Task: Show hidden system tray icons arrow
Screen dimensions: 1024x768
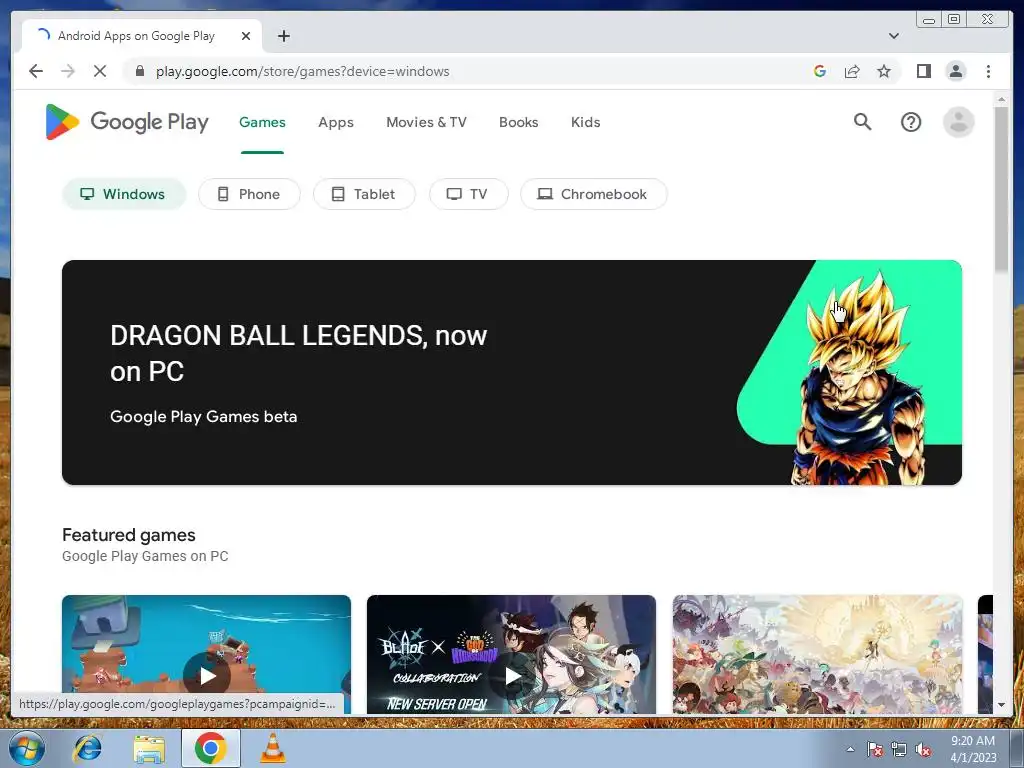Action: (x=850, y=749)
